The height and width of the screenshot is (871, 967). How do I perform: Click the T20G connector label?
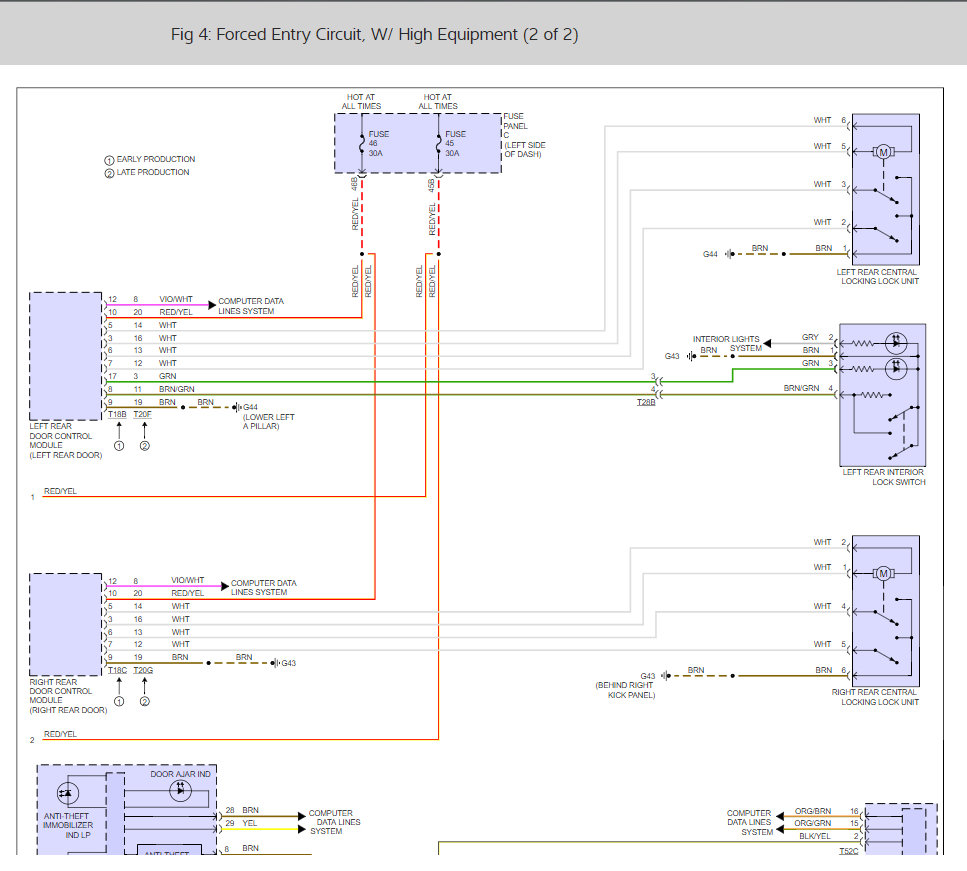point(143,671)
